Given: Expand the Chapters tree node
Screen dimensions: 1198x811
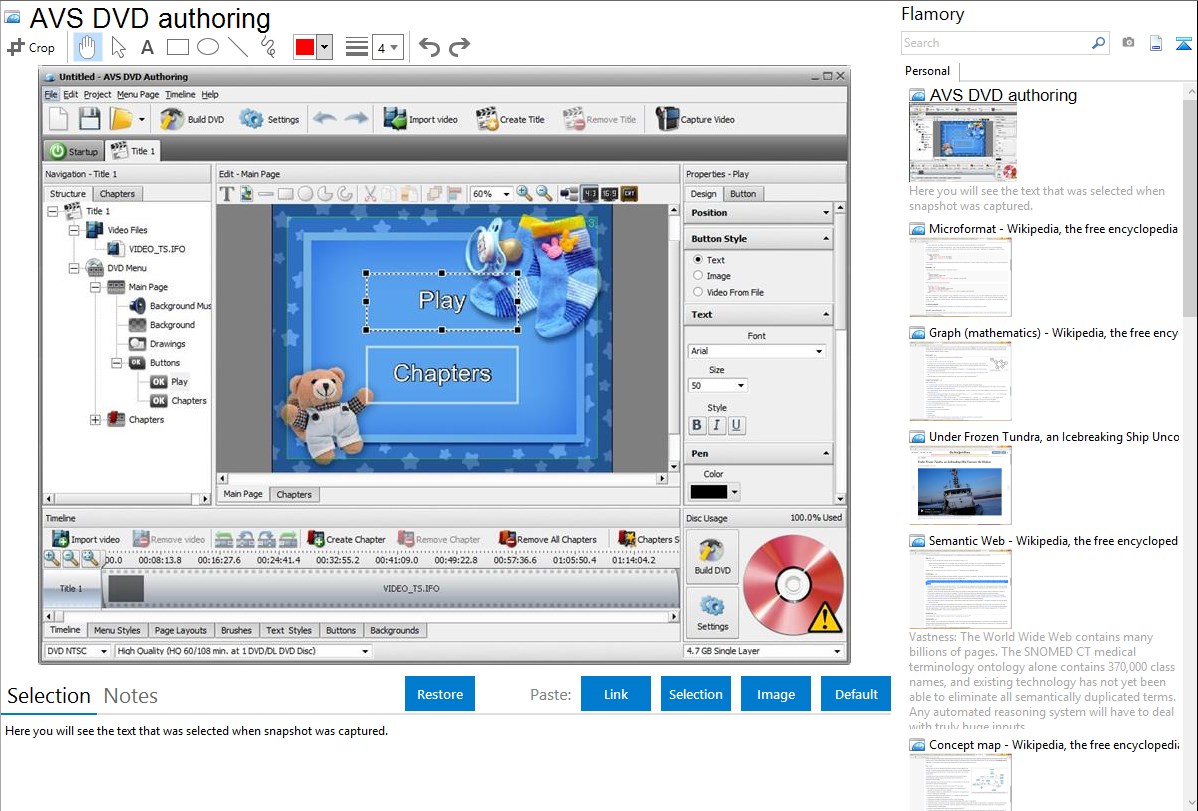Looking at the screenshot, I should (95, 420).
